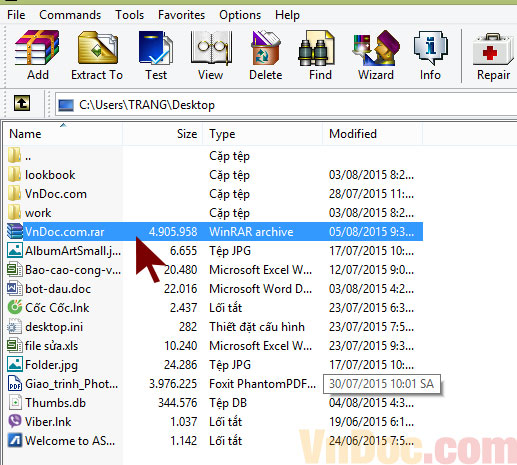Click the size value '4.905.958'
Image resolution: width=517 pixels, height=465 pixels.
173,232
